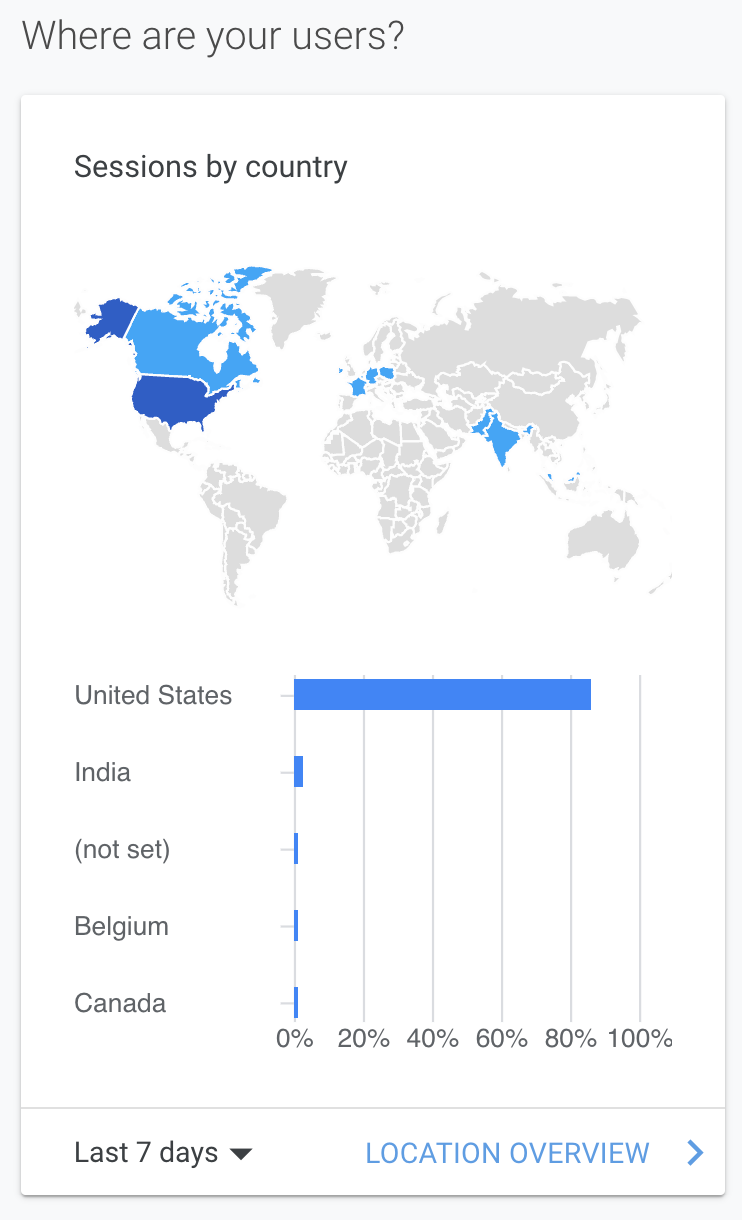Screen dimensions: 742x1220
Task: Click the India bar in chart
Action: pos(298,772)
